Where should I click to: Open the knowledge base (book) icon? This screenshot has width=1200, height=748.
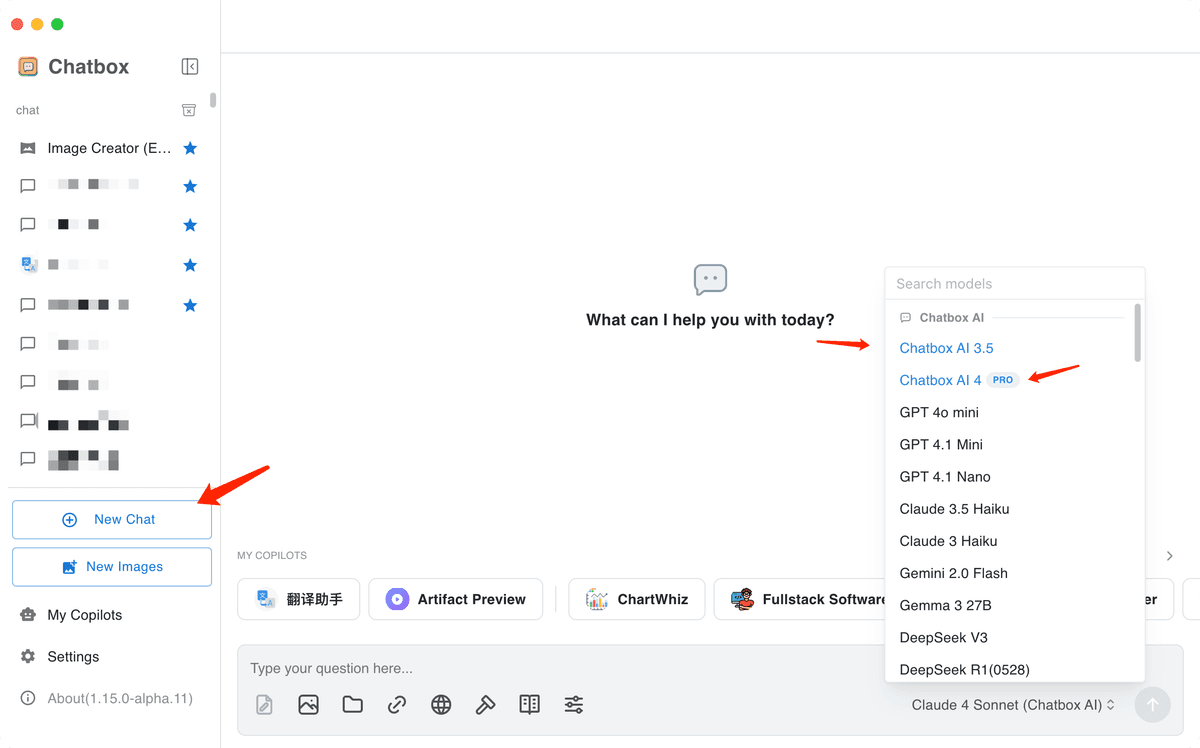point(529,704)
